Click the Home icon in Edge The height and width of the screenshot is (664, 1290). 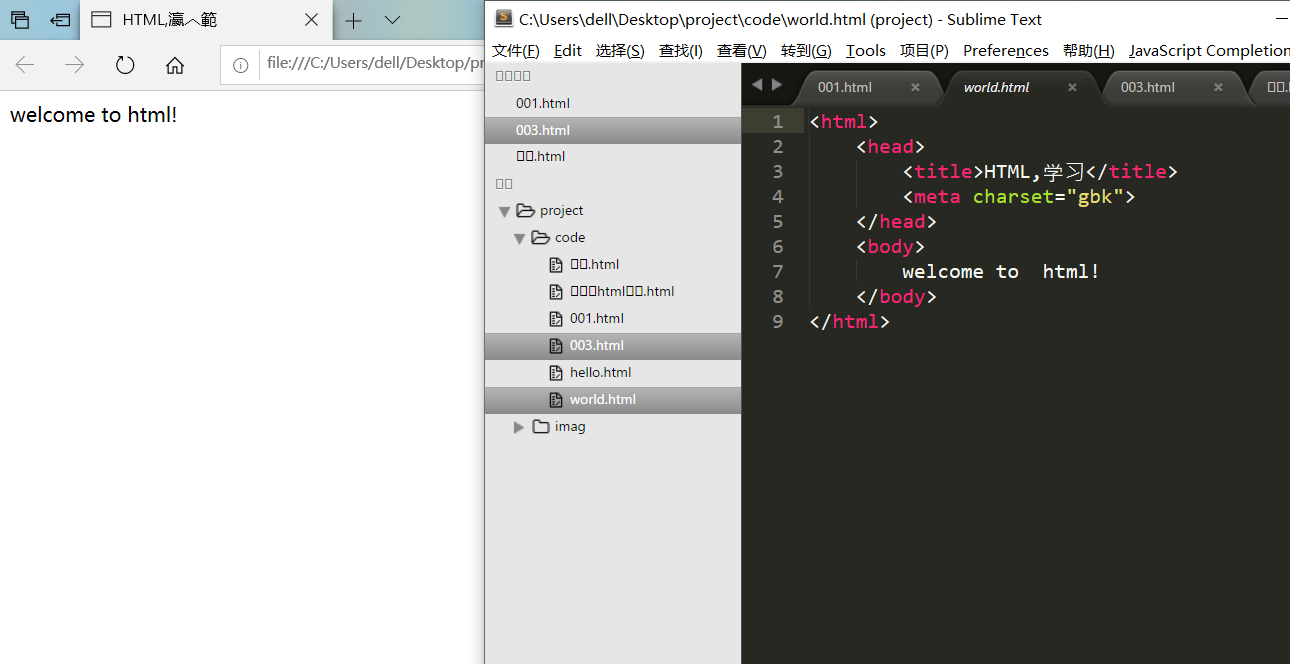(x=175, y=65)
